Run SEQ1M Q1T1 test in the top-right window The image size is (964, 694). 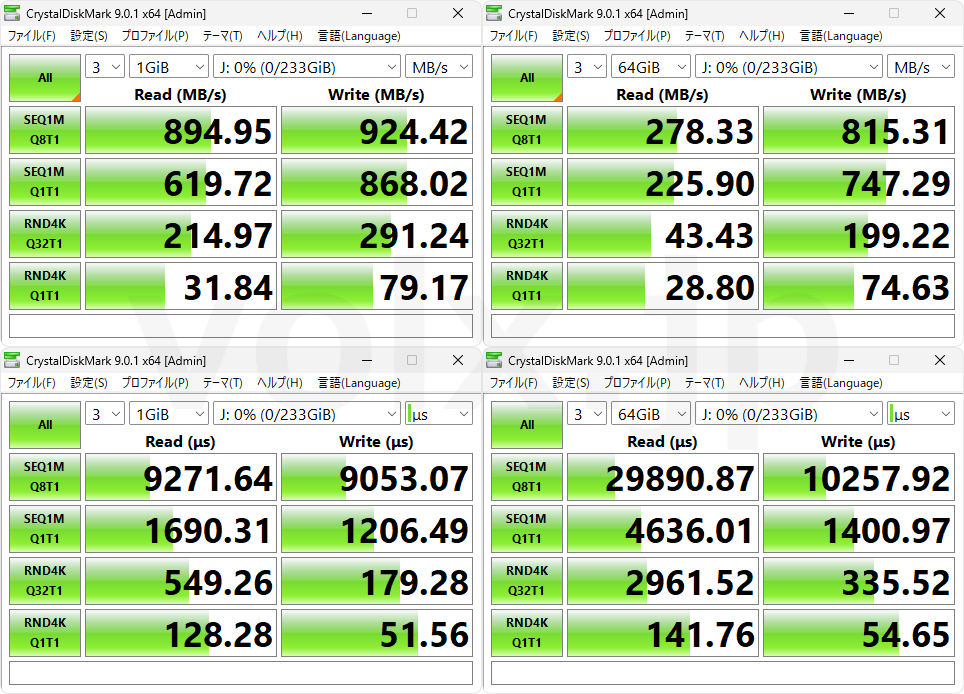(527, 182)
